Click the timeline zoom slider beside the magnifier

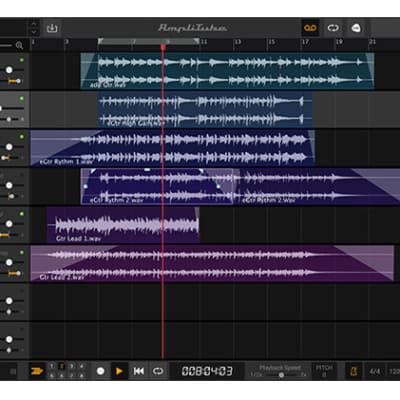6,45
